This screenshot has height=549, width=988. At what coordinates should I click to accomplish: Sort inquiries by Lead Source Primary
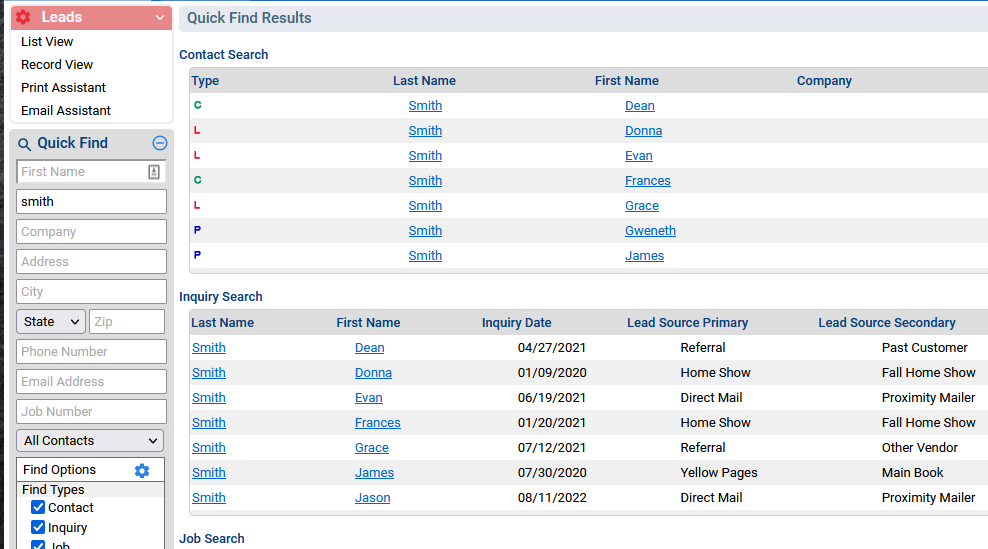pos(687,323)
